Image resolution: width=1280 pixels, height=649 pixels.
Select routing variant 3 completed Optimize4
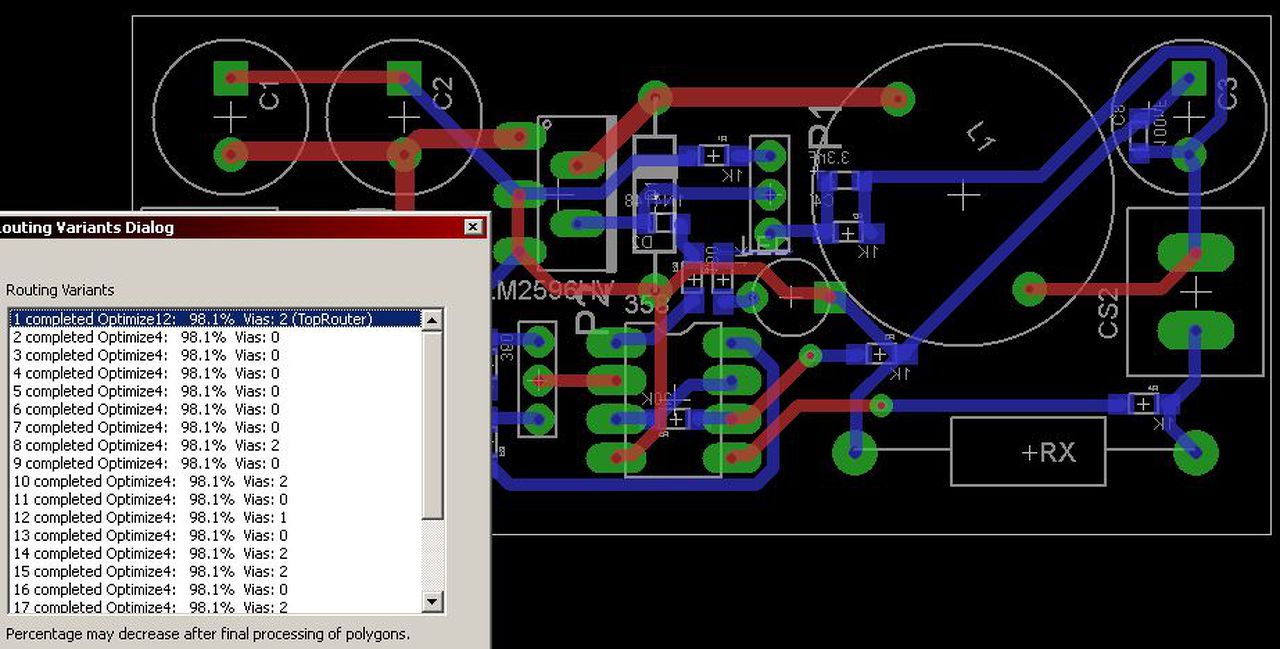click(x=215, y=355)
